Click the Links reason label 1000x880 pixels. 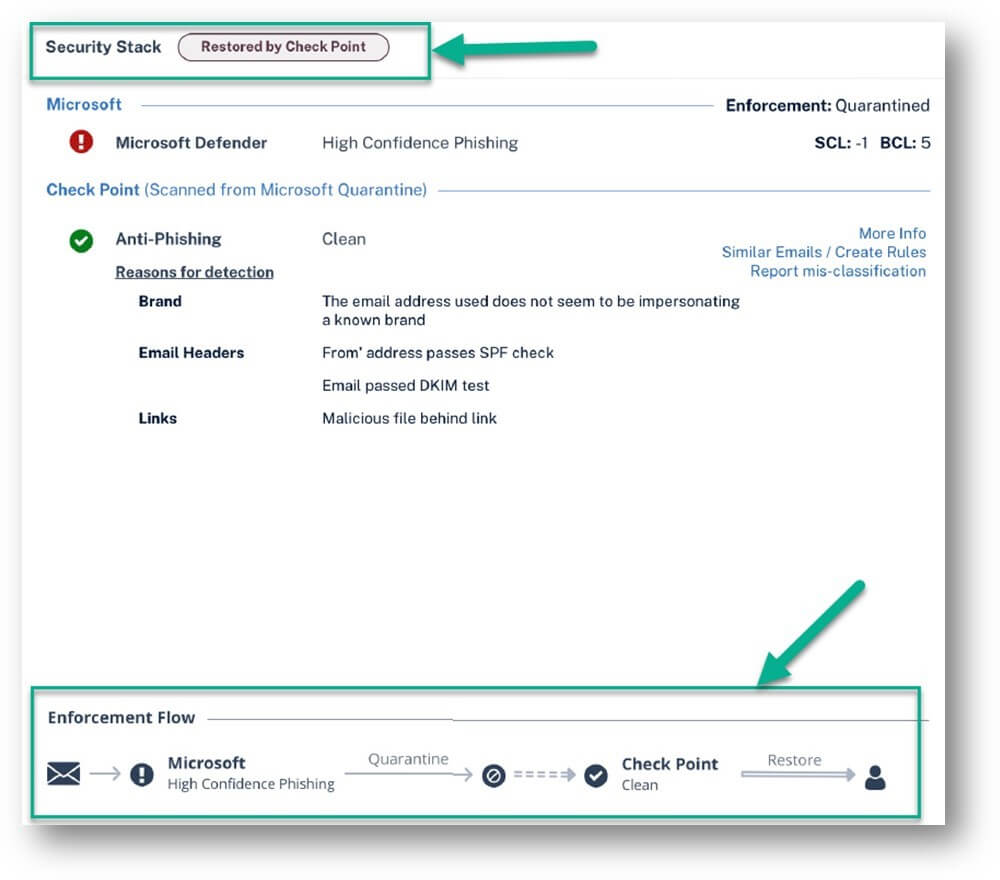pos(158,418)
